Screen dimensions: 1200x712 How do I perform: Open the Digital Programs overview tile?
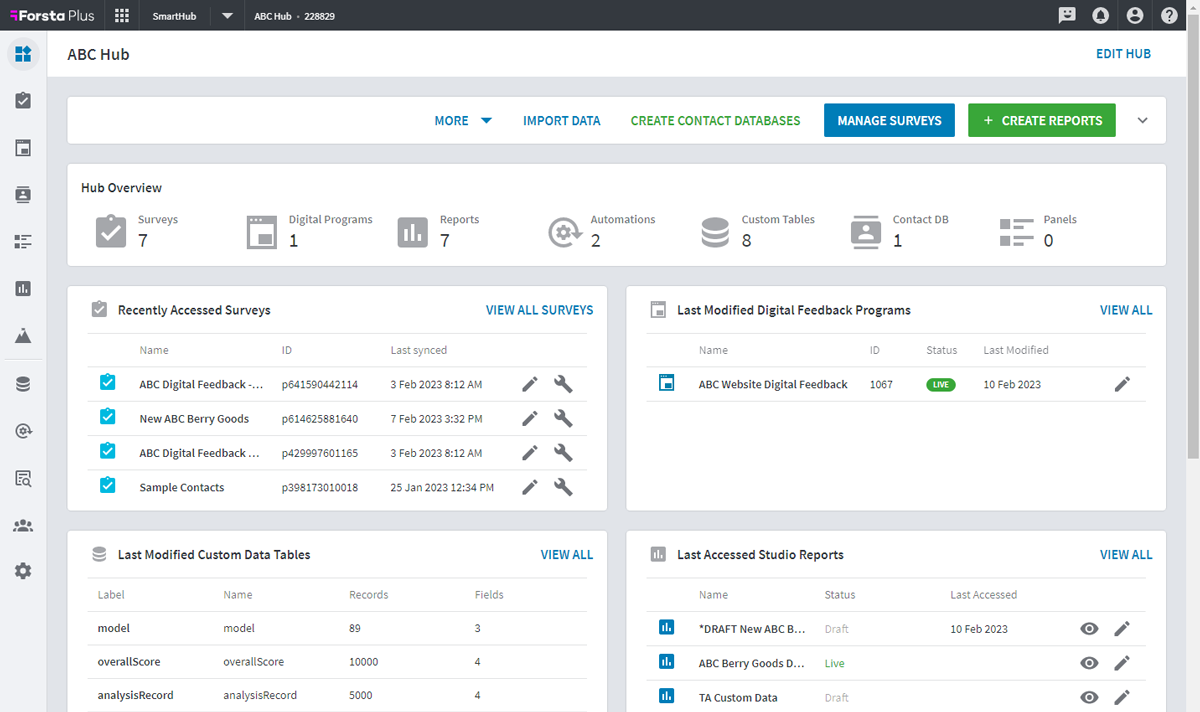tap(309, 231)
